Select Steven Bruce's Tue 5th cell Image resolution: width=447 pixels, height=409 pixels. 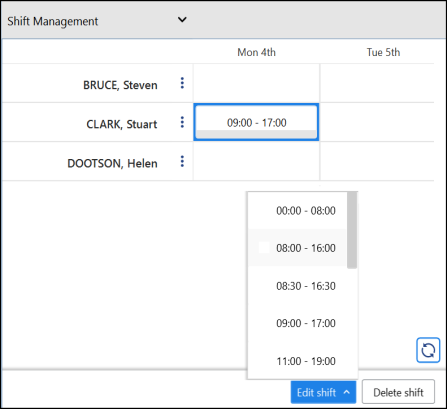click(377, 83)
